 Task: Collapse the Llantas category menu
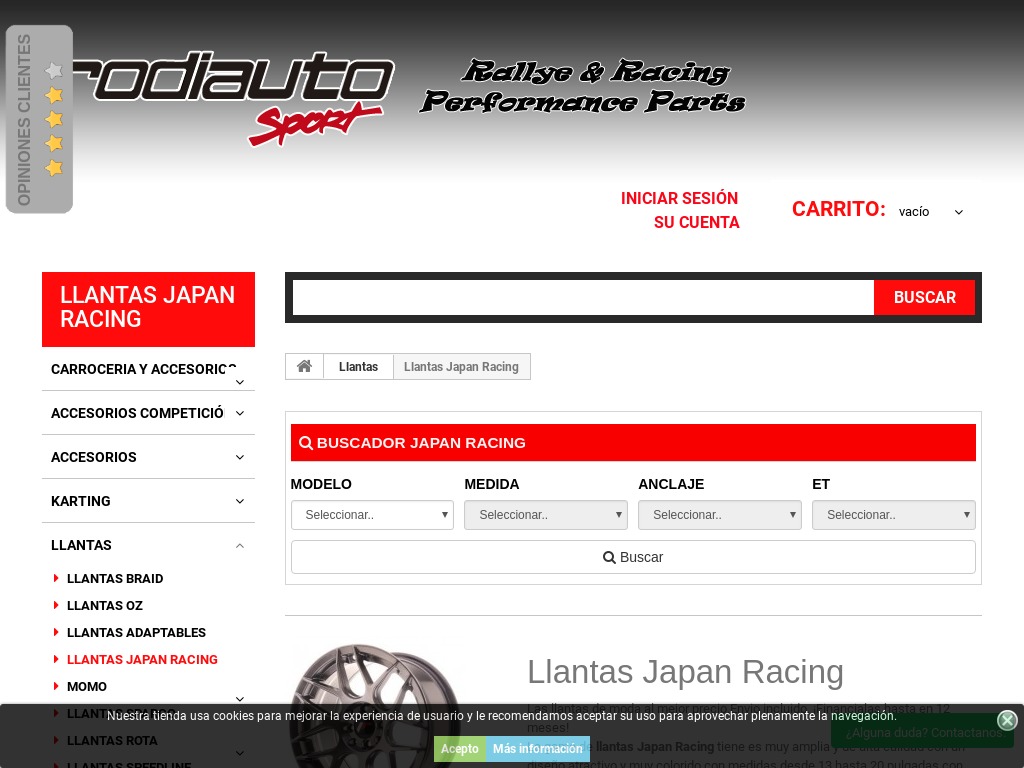(x=240, y=545)
